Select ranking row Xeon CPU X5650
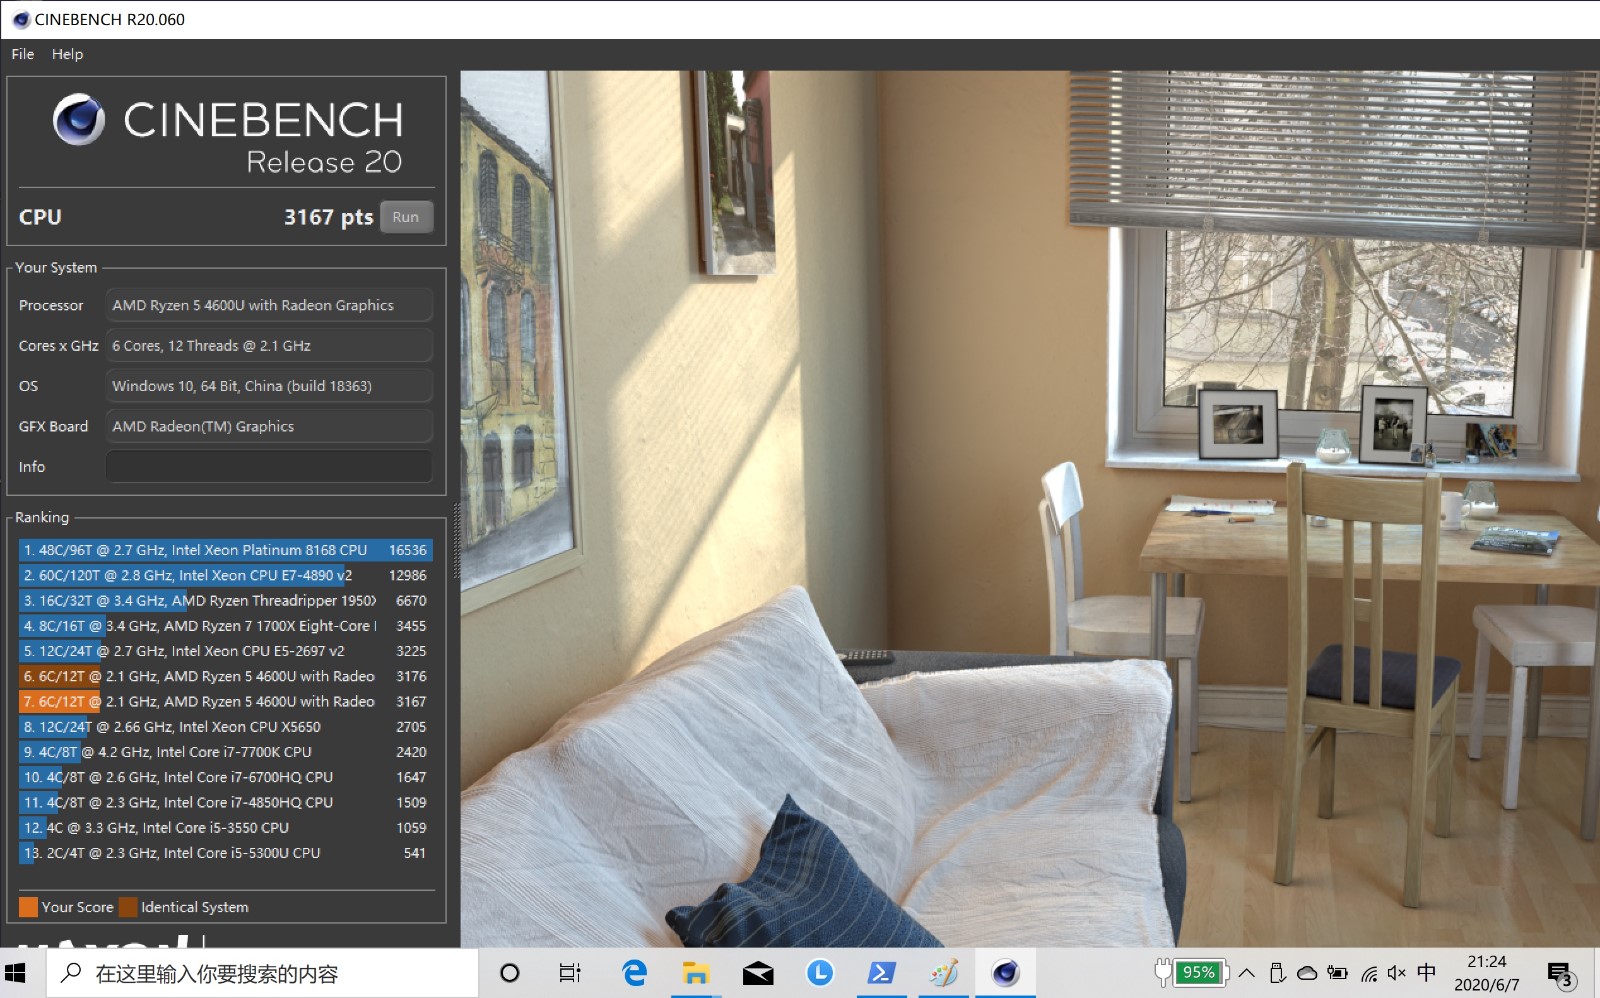1600x998 pixels. [x=226, y=727]
